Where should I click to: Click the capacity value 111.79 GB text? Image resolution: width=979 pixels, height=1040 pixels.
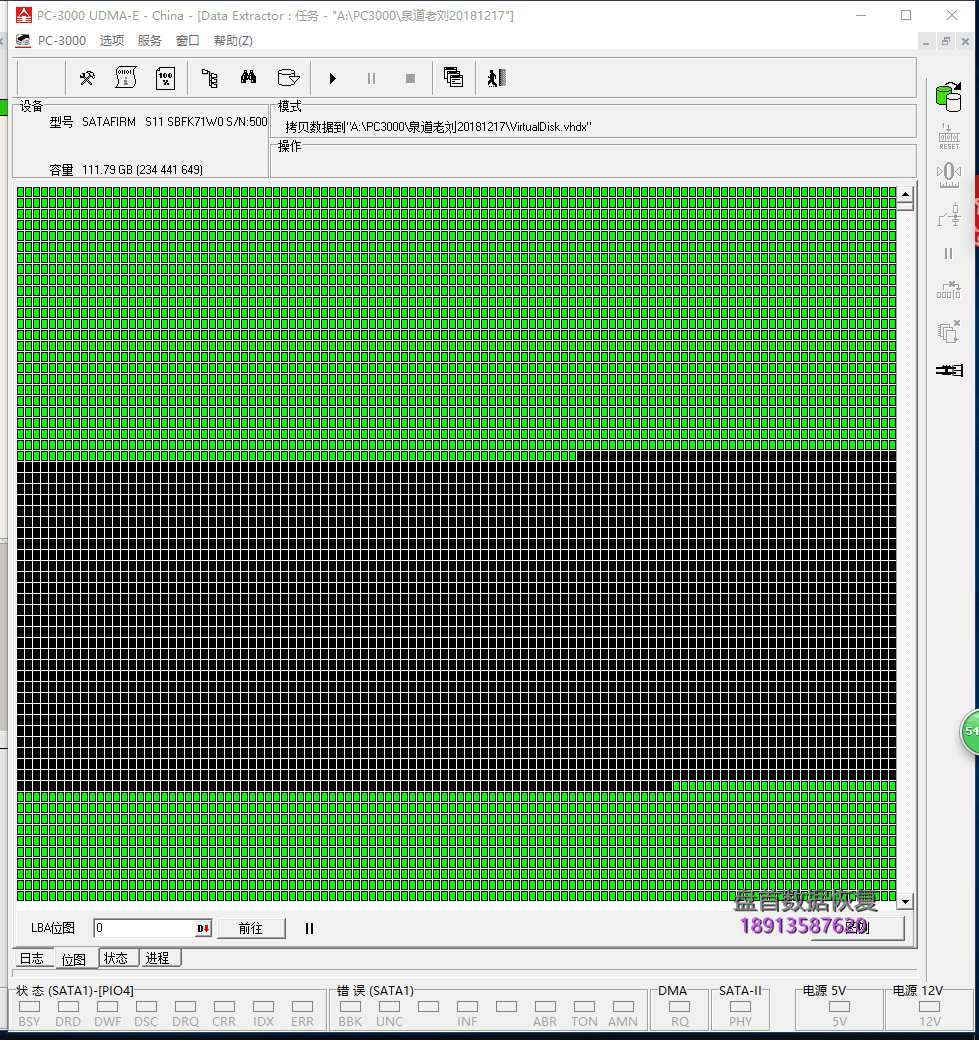click(x=143, y=170)
